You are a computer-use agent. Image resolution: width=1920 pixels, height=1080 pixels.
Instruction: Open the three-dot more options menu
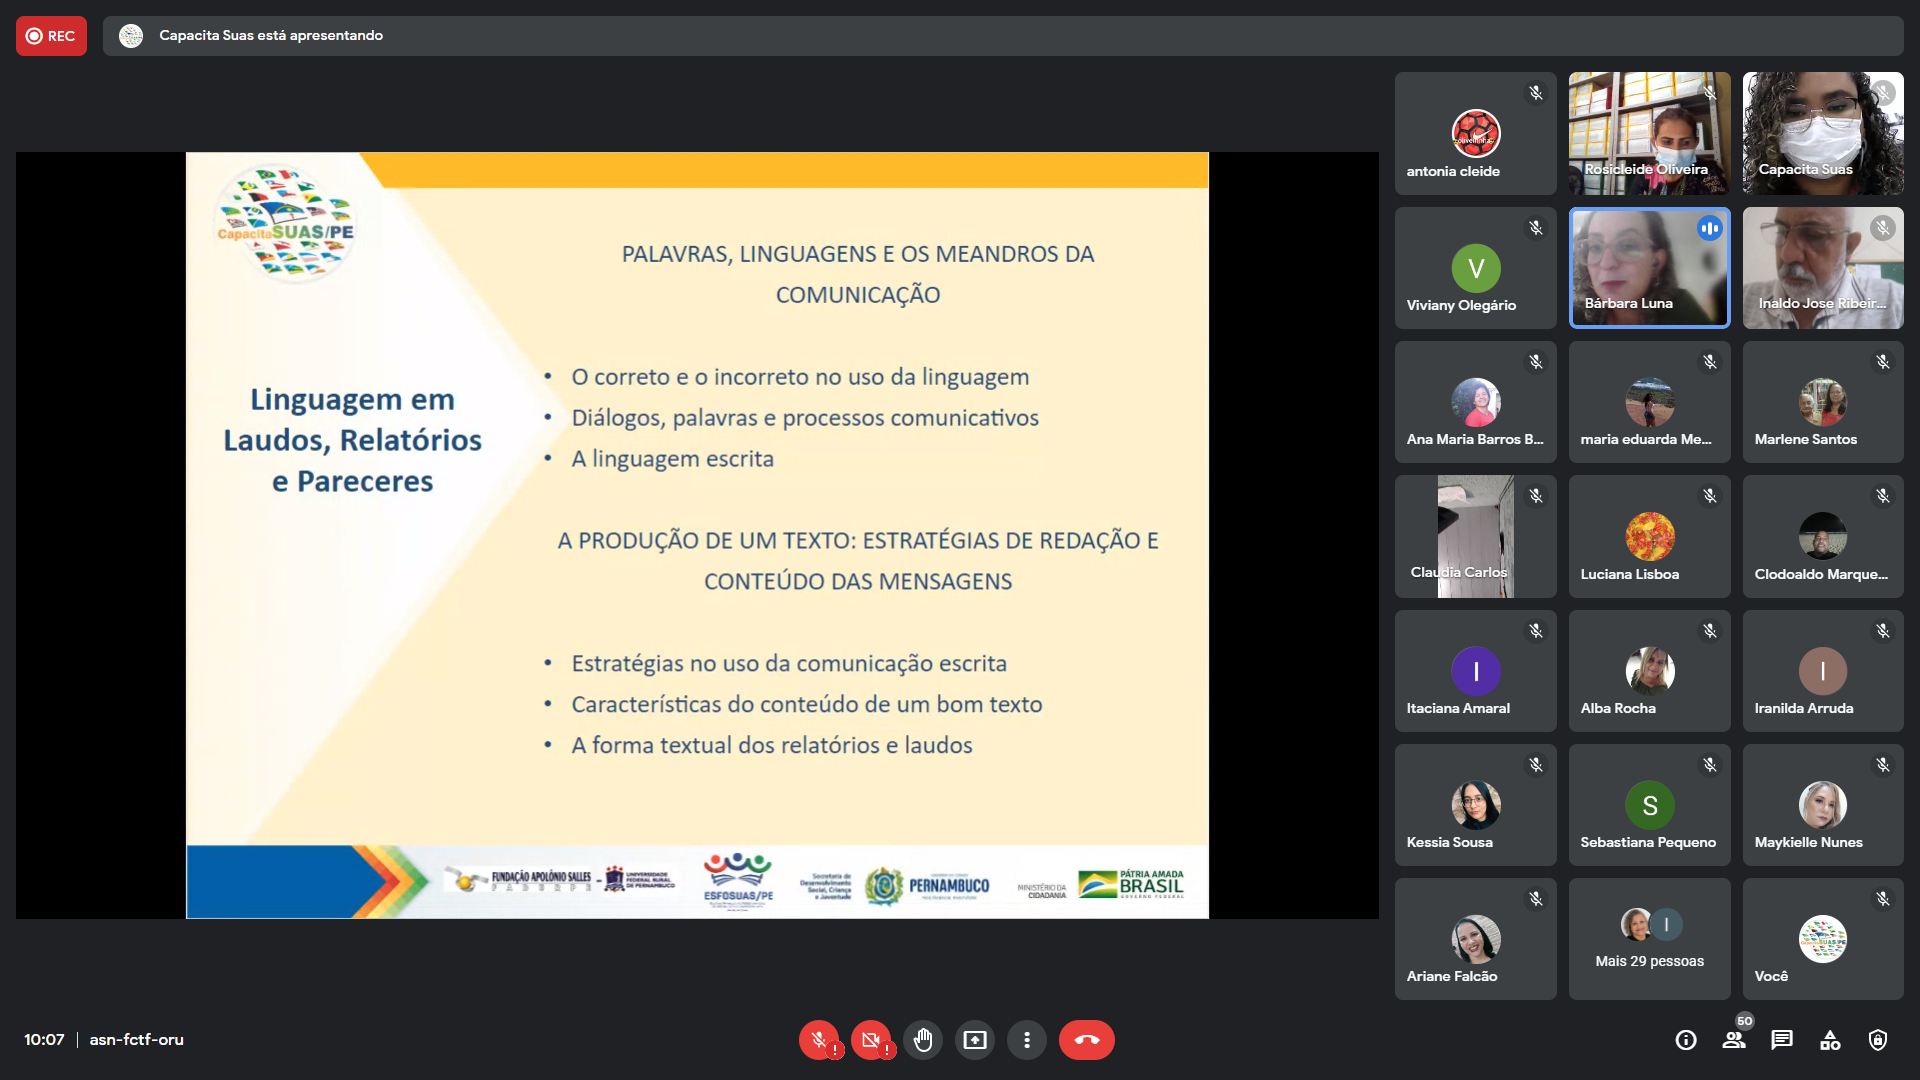[1027, 1040]
